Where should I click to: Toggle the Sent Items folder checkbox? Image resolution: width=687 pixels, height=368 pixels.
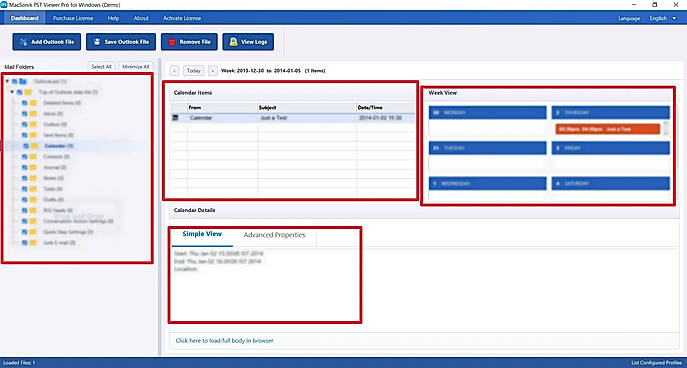[25, 135]
